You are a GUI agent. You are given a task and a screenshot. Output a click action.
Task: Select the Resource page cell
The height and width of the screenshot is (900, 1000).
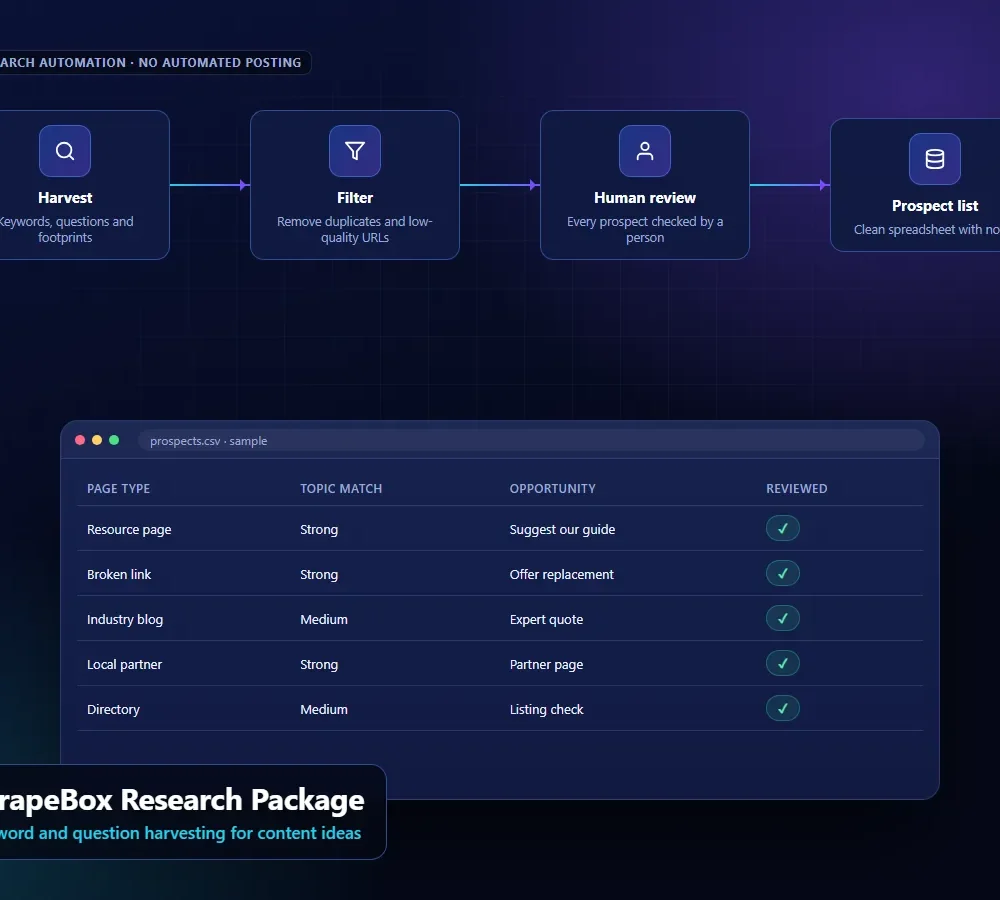(129, 529)
